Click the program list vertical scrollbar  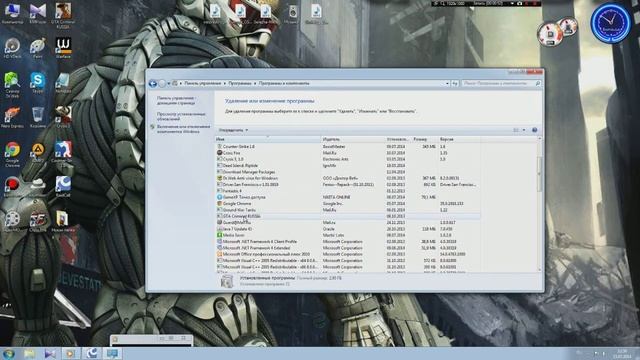point(540,173)
